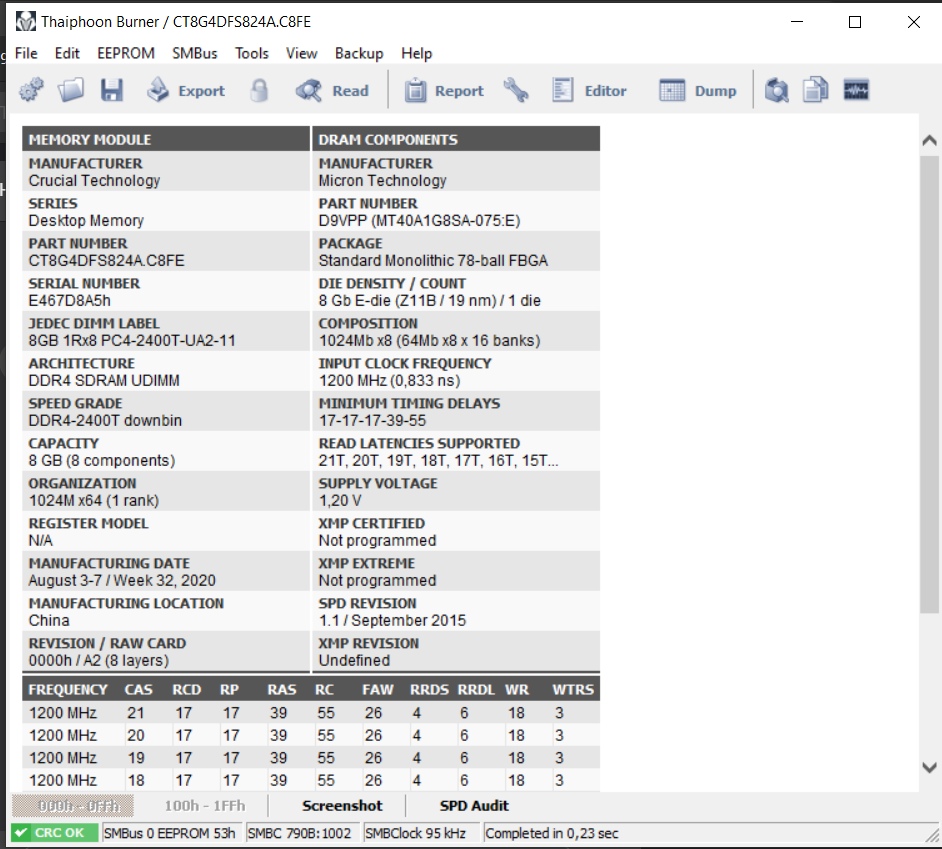942x849 pixels.
Task: Click CAS value 18 in timing table
Action: [136, 781]
